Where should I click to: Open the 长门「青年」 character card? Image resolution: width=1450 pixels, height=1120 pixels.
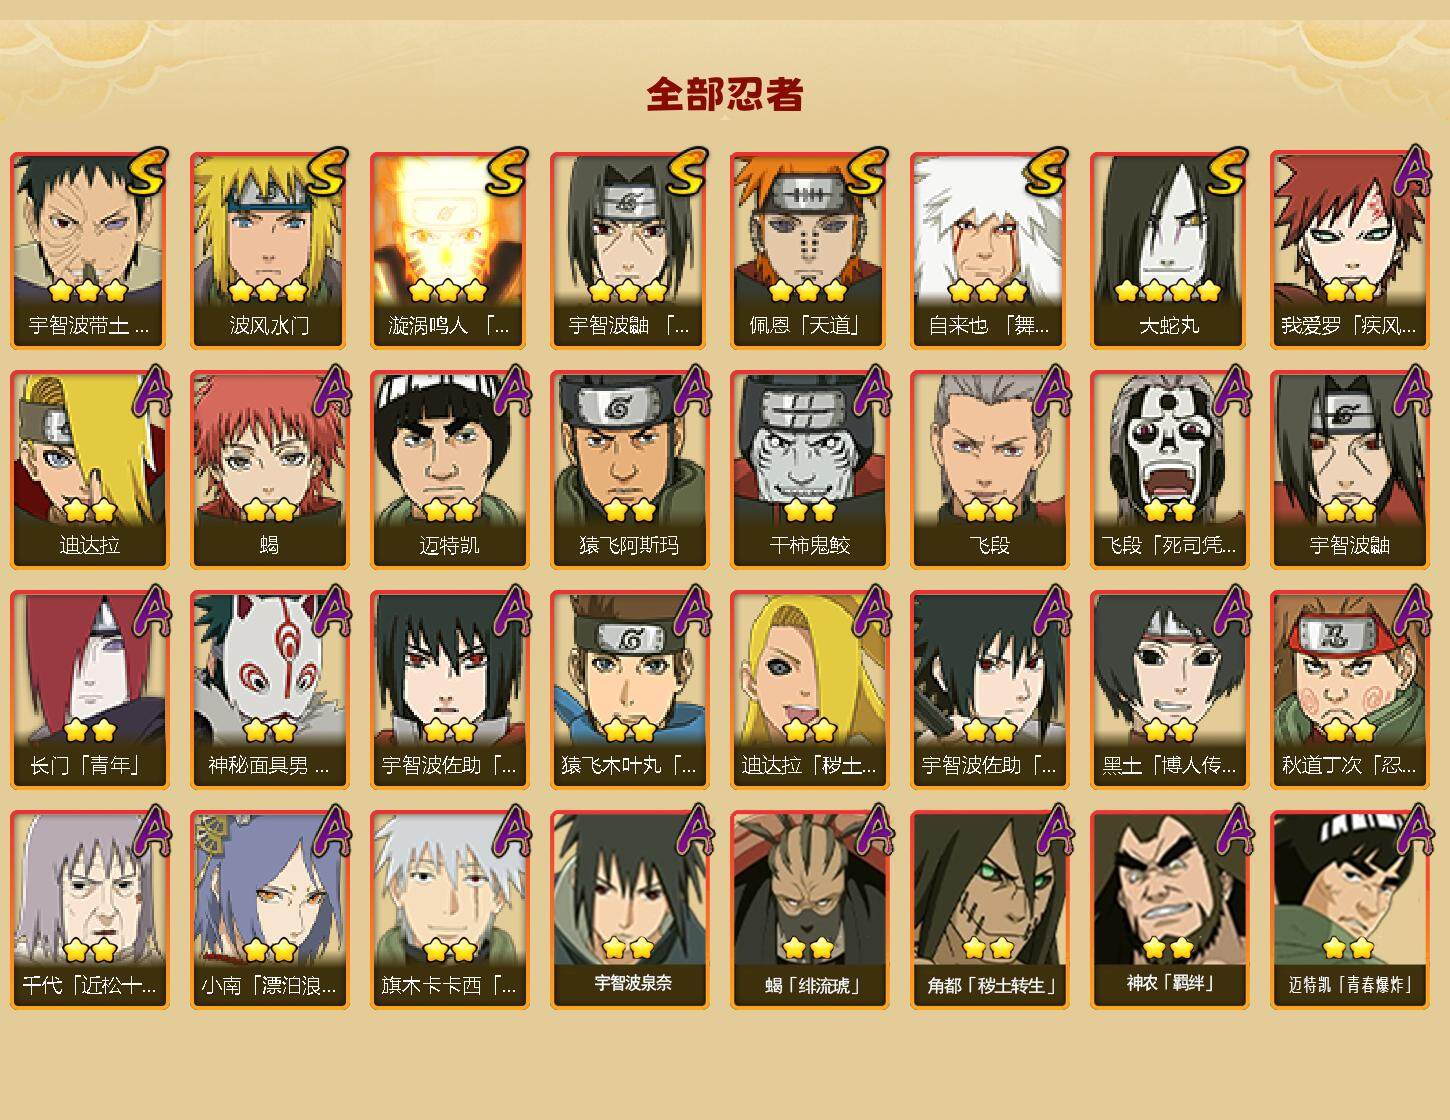pyautogui.click(x=89, y=690)
